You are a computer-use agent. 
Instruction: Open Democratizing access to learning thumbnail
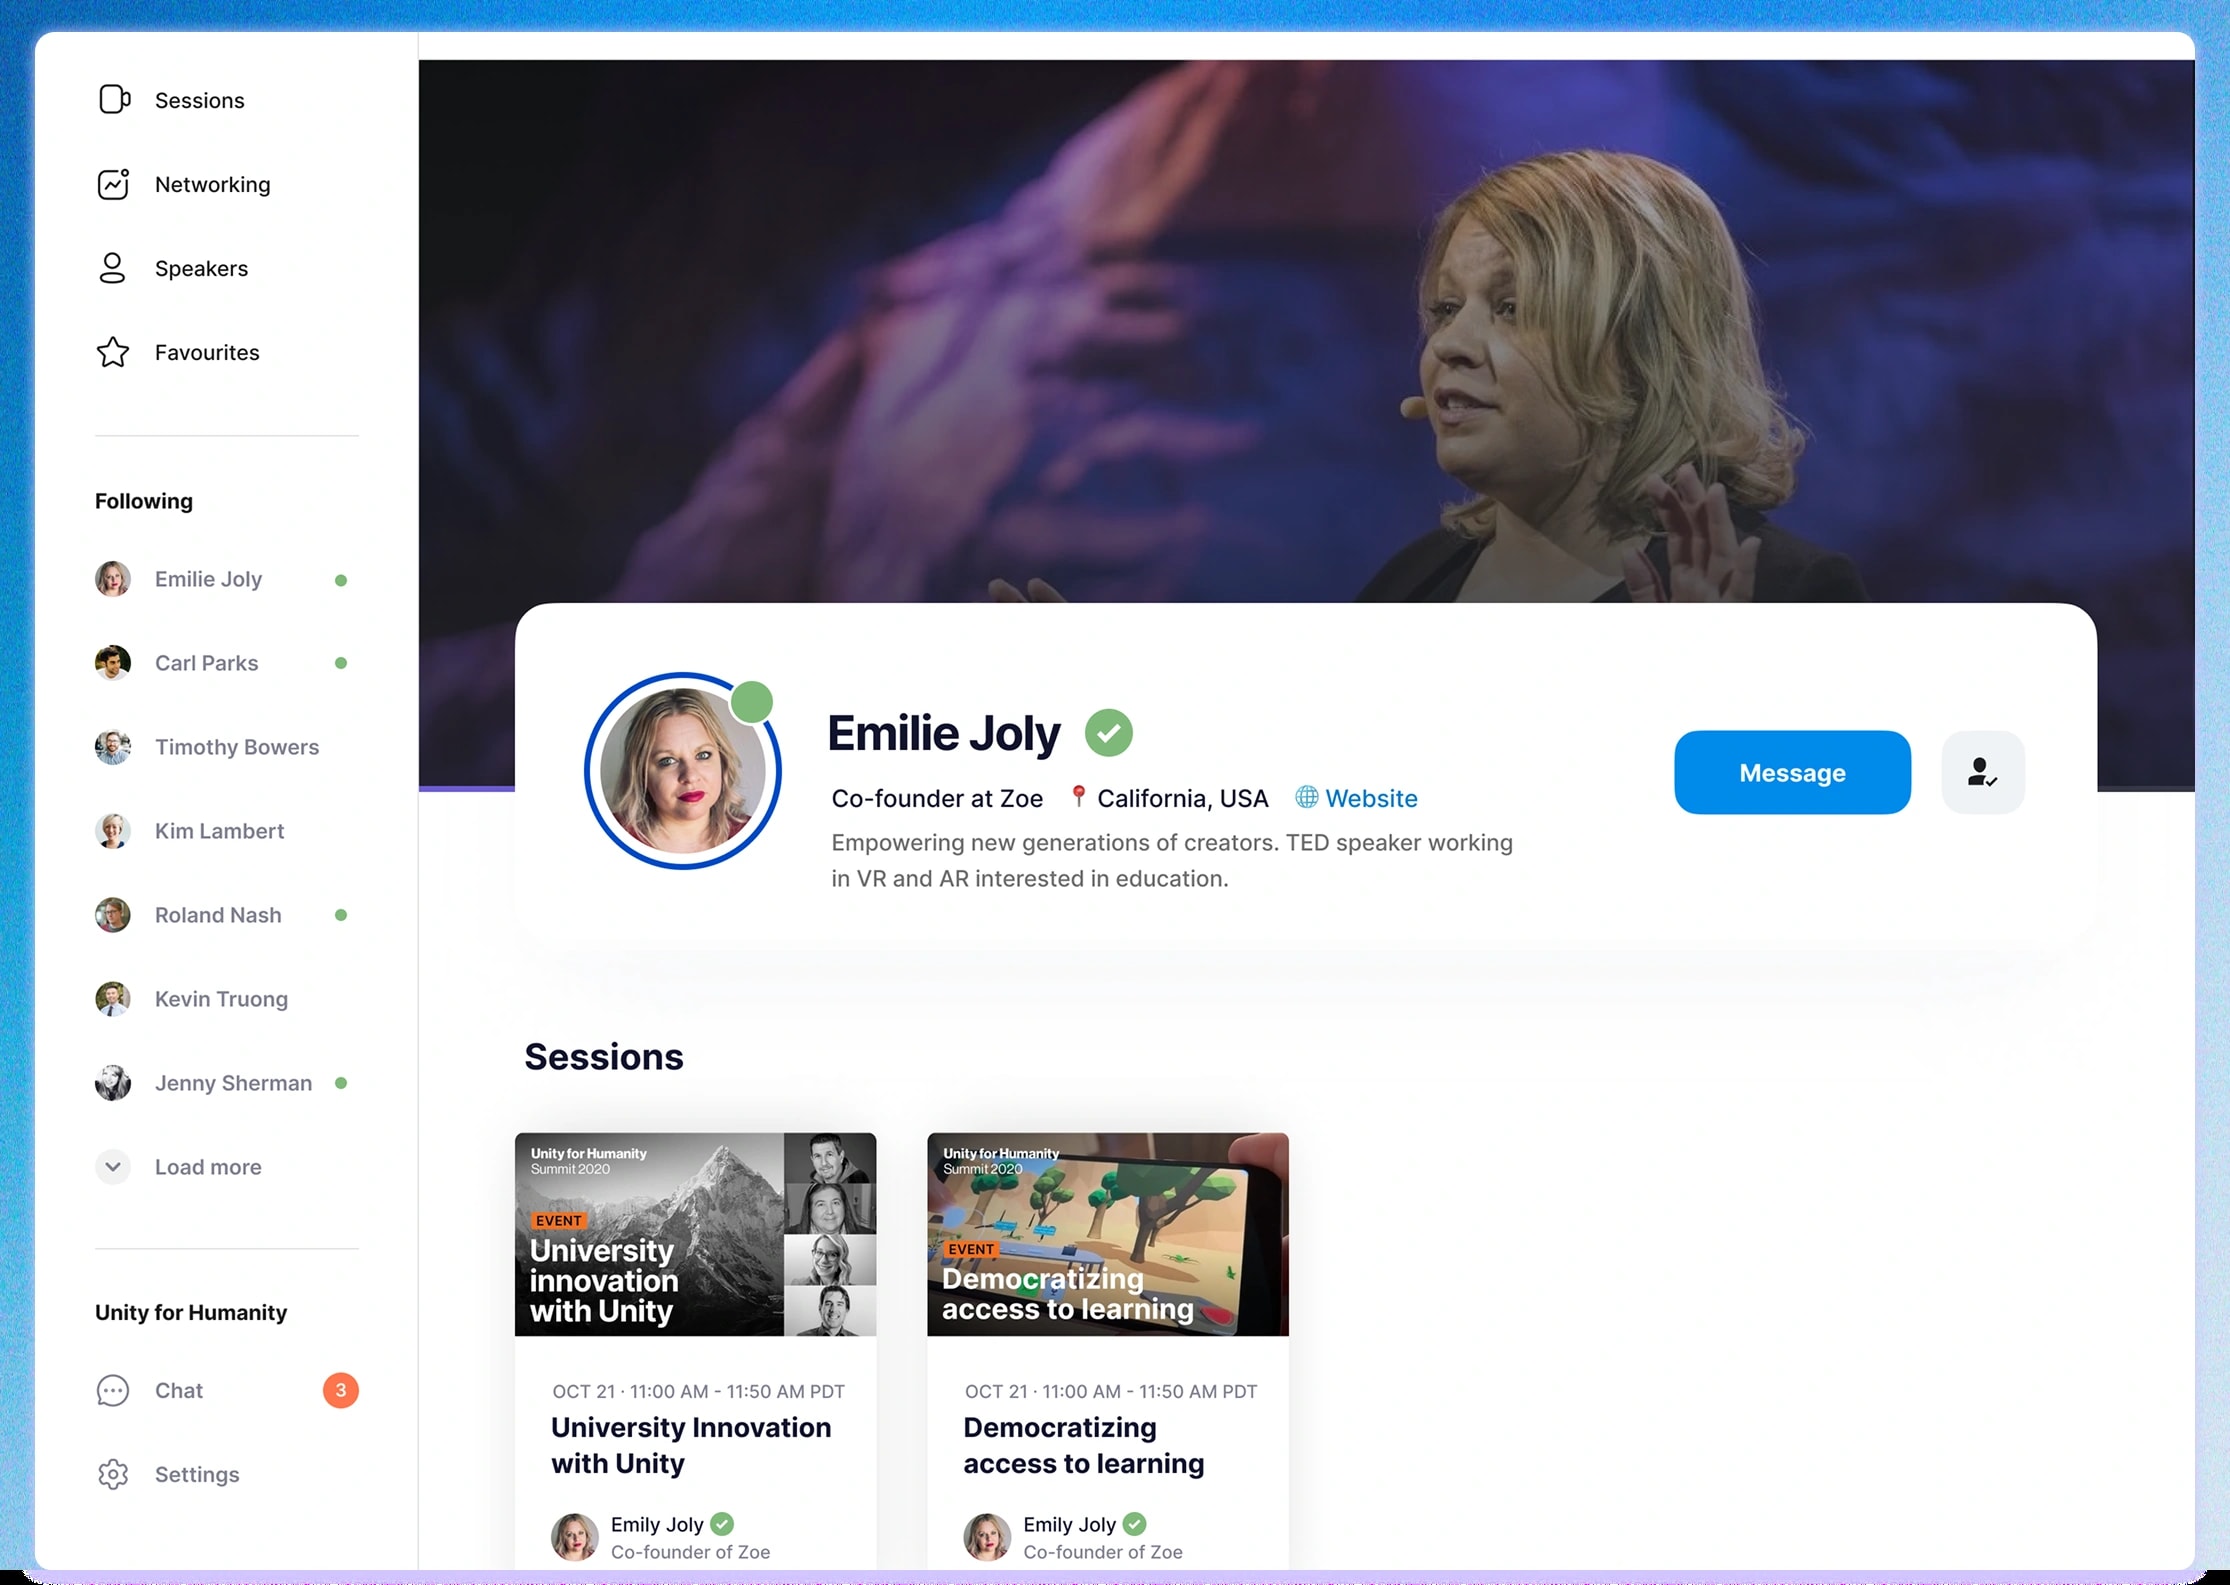[x=1107, y=1234]
